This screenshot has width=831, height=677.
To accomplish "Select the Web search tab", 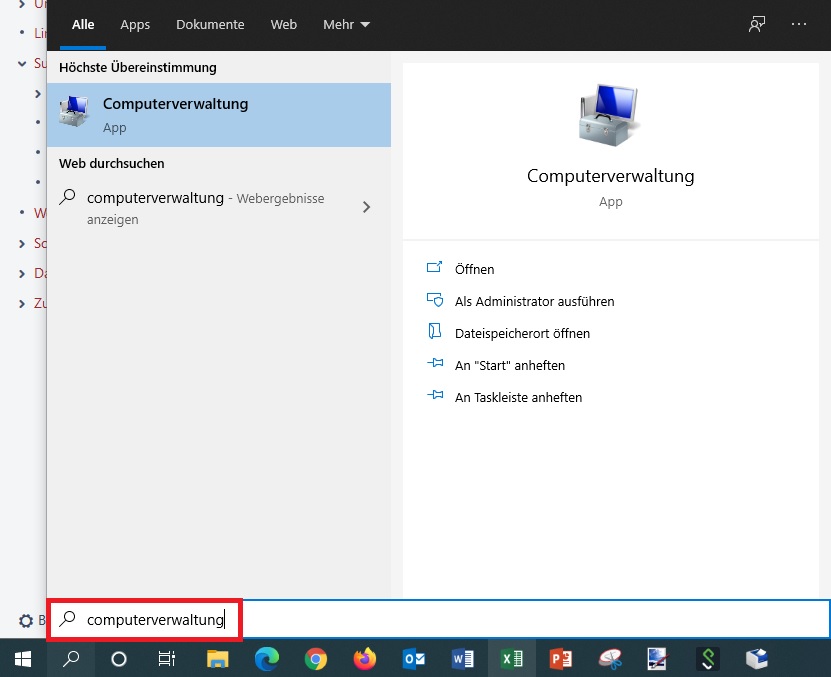I will [284, 24].
